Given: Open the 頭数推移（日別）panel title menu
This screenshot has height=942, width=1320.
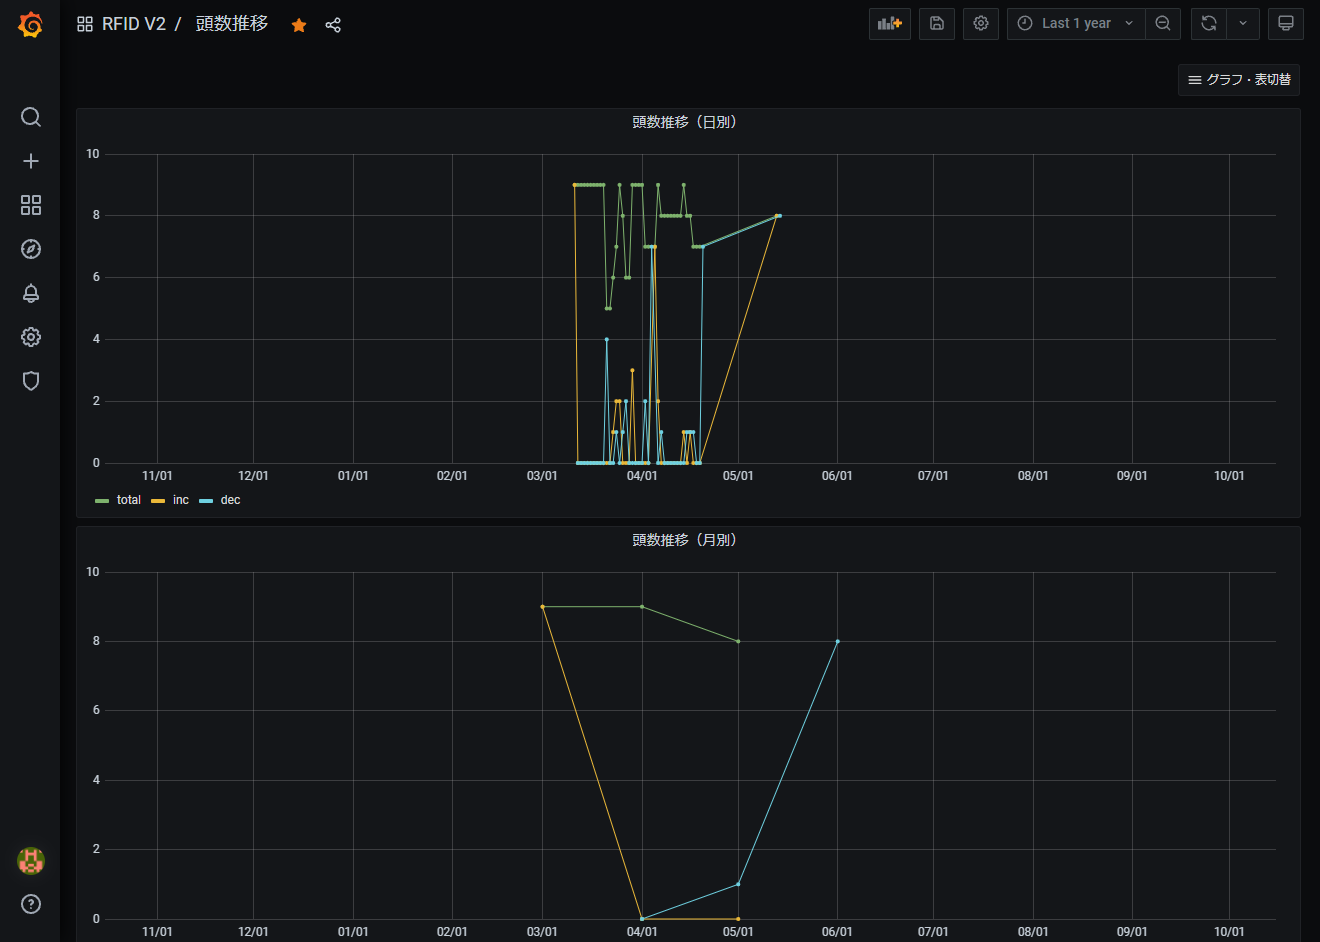Looking at the screenshot, I should pos(687,122).
